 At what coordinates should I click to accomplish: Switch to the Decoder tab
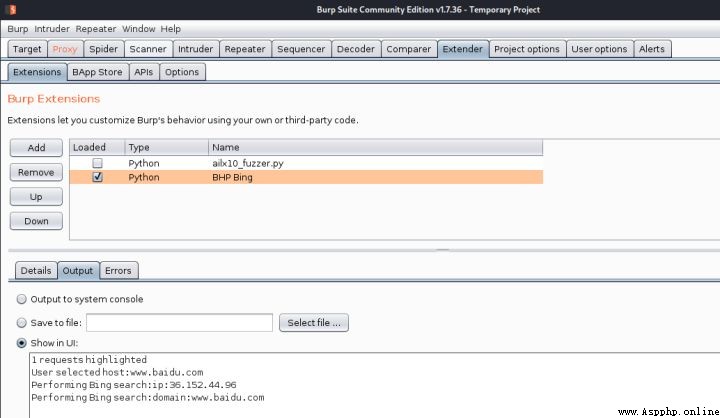pyautogui.click(x=356, y=49)
